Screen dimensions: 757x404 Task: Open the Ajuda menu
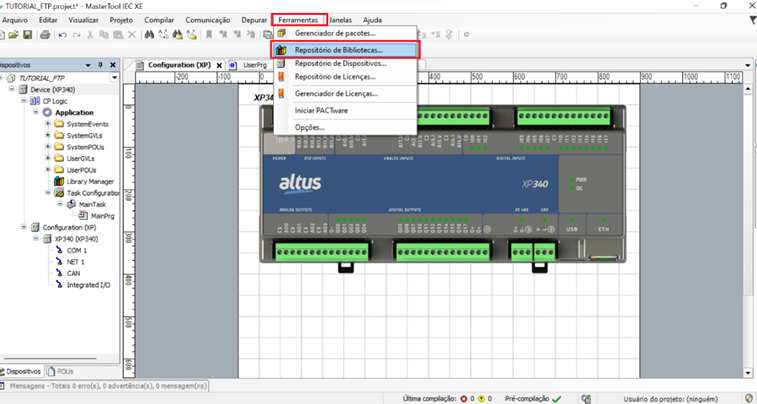[372, 20]
